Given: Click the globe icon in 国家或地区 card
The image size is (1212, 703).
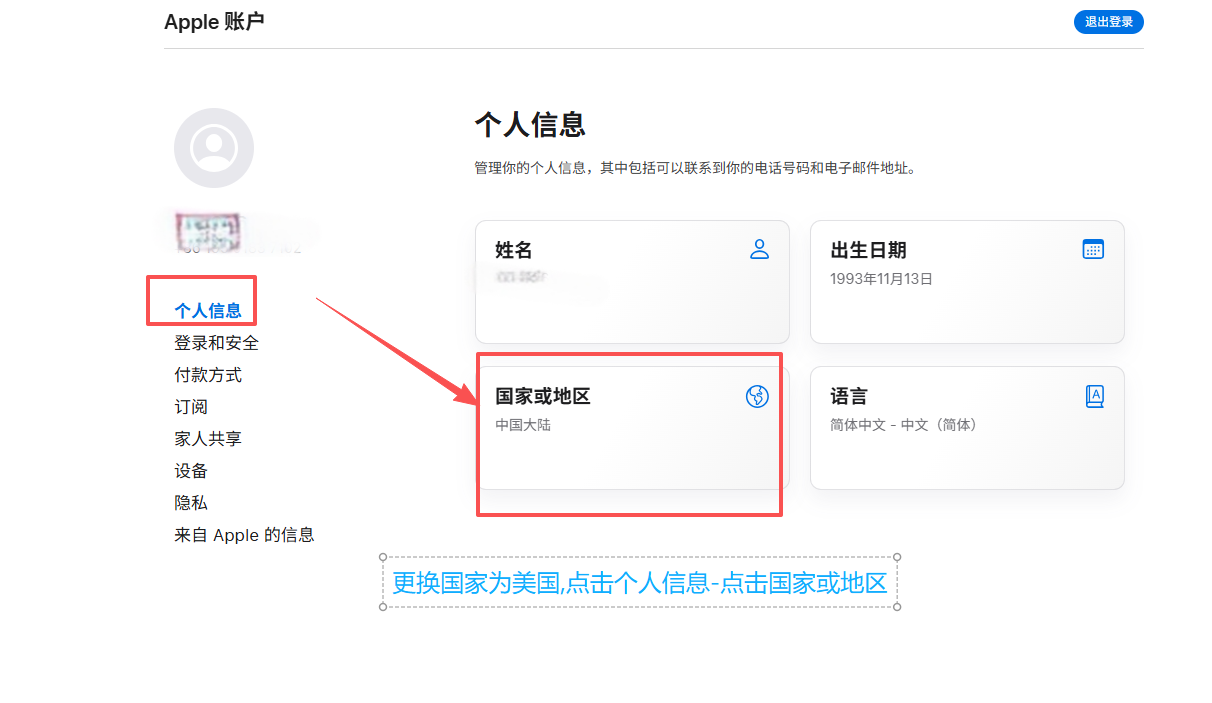Looking at the screenshot, I should pos(757,397).
